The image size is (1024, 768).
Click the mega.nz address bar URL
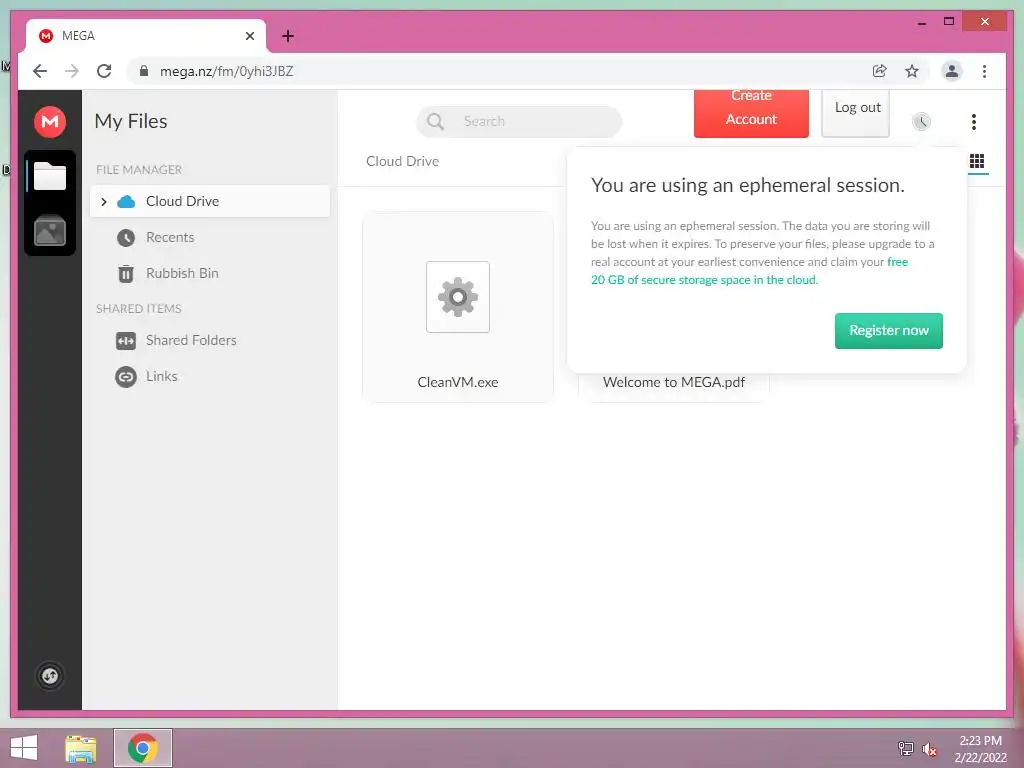[227, 71]
